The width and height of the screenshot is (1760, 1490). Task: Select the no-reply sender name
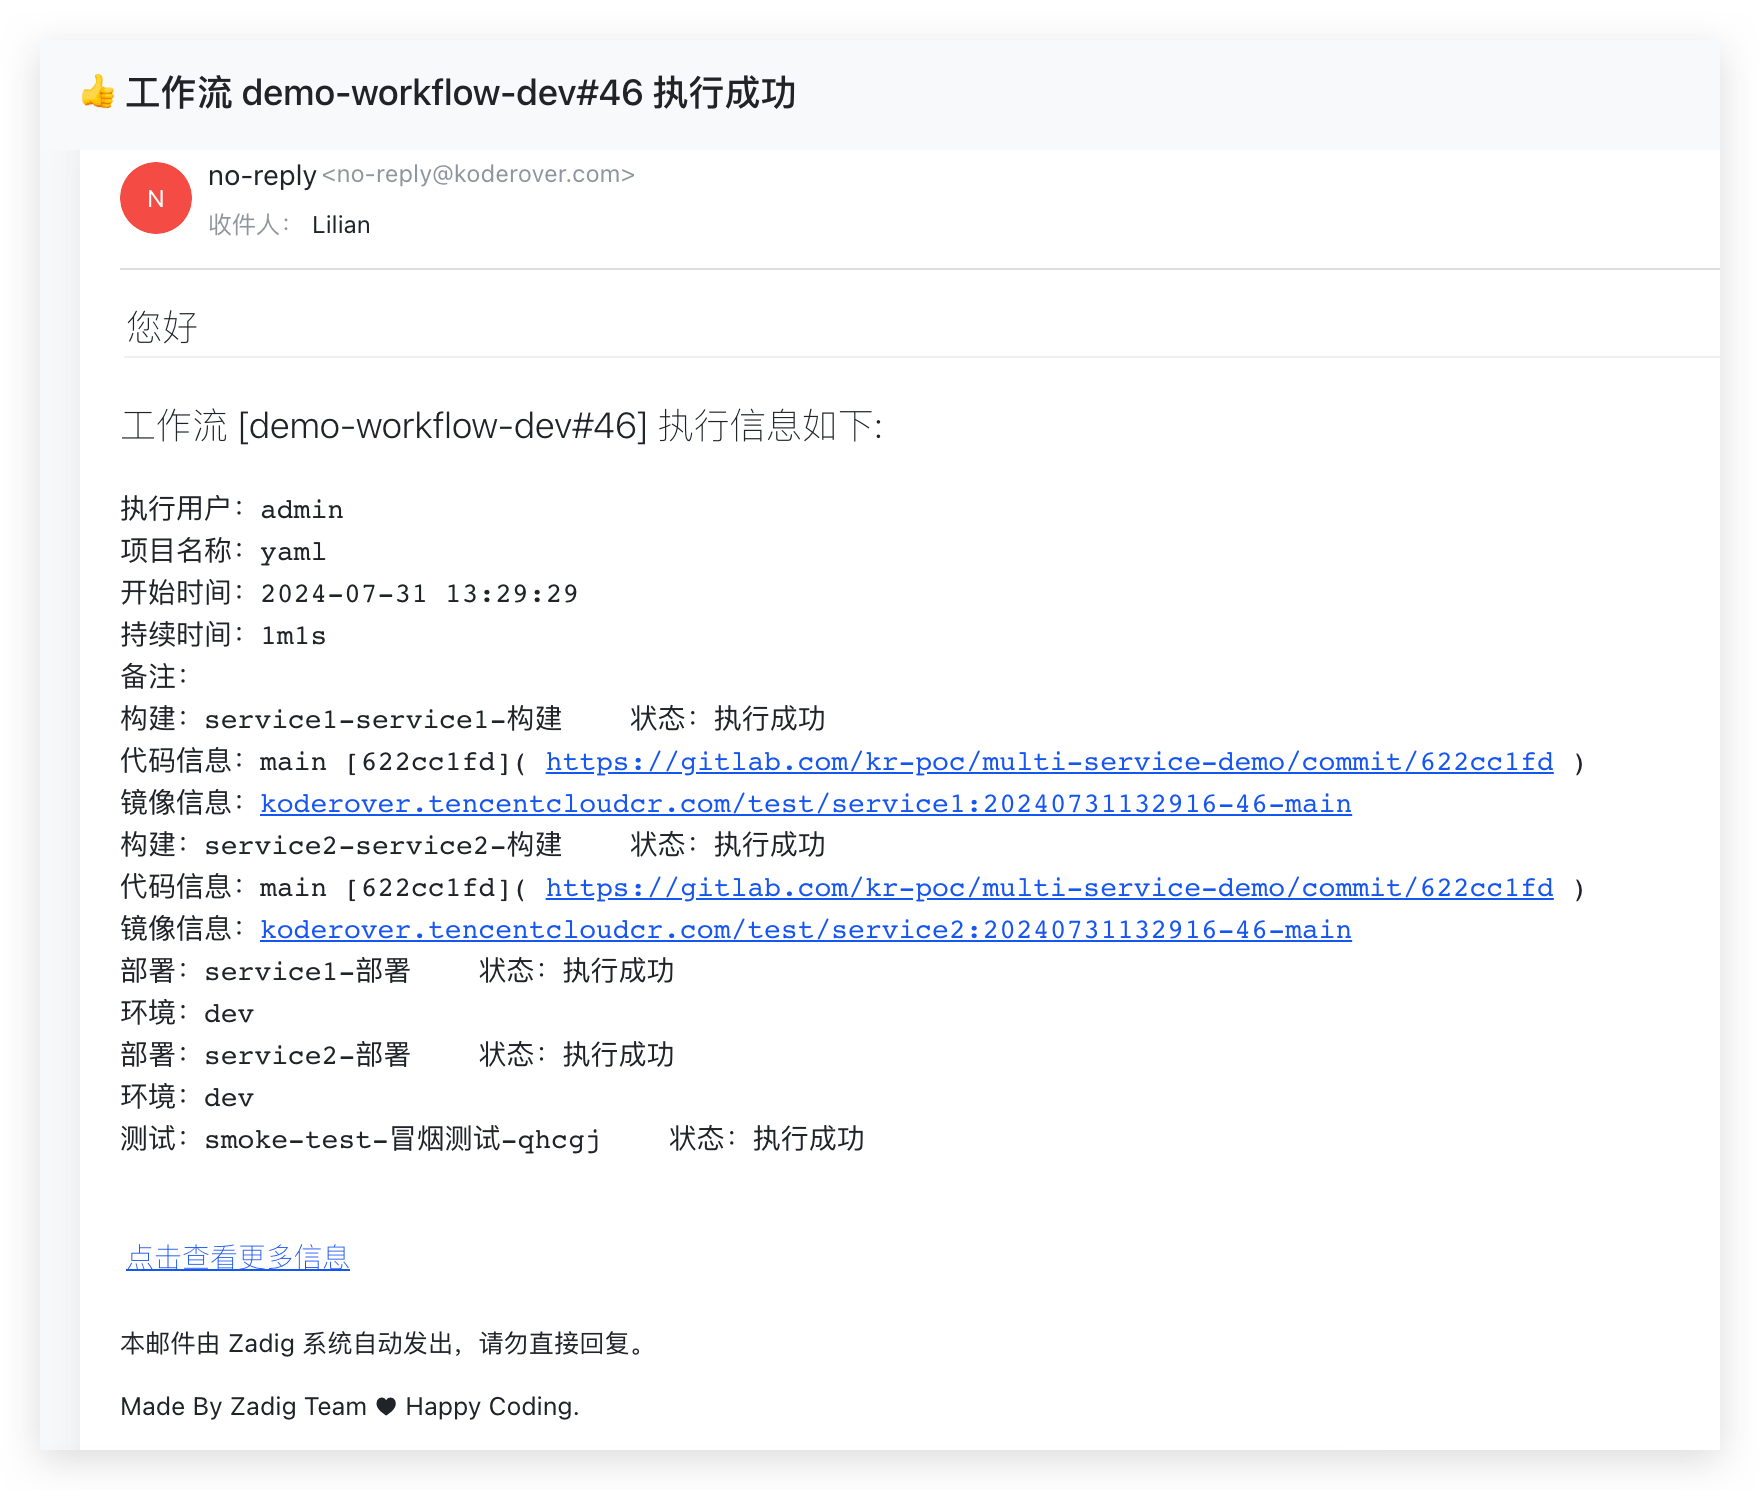pos(261,175)
